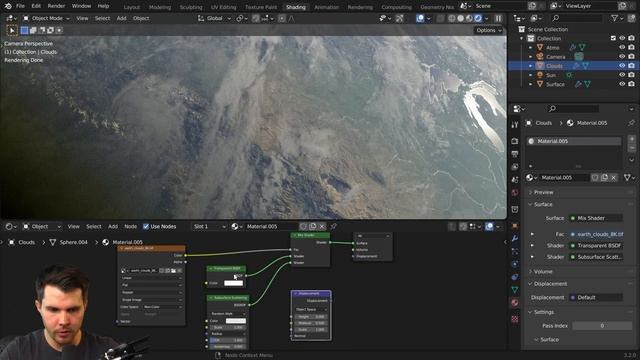Image resolution: width=640 pixels, height=360 pixels.
Task: Click the Subsurface Scattering shader button
Action: coord(596,257)
